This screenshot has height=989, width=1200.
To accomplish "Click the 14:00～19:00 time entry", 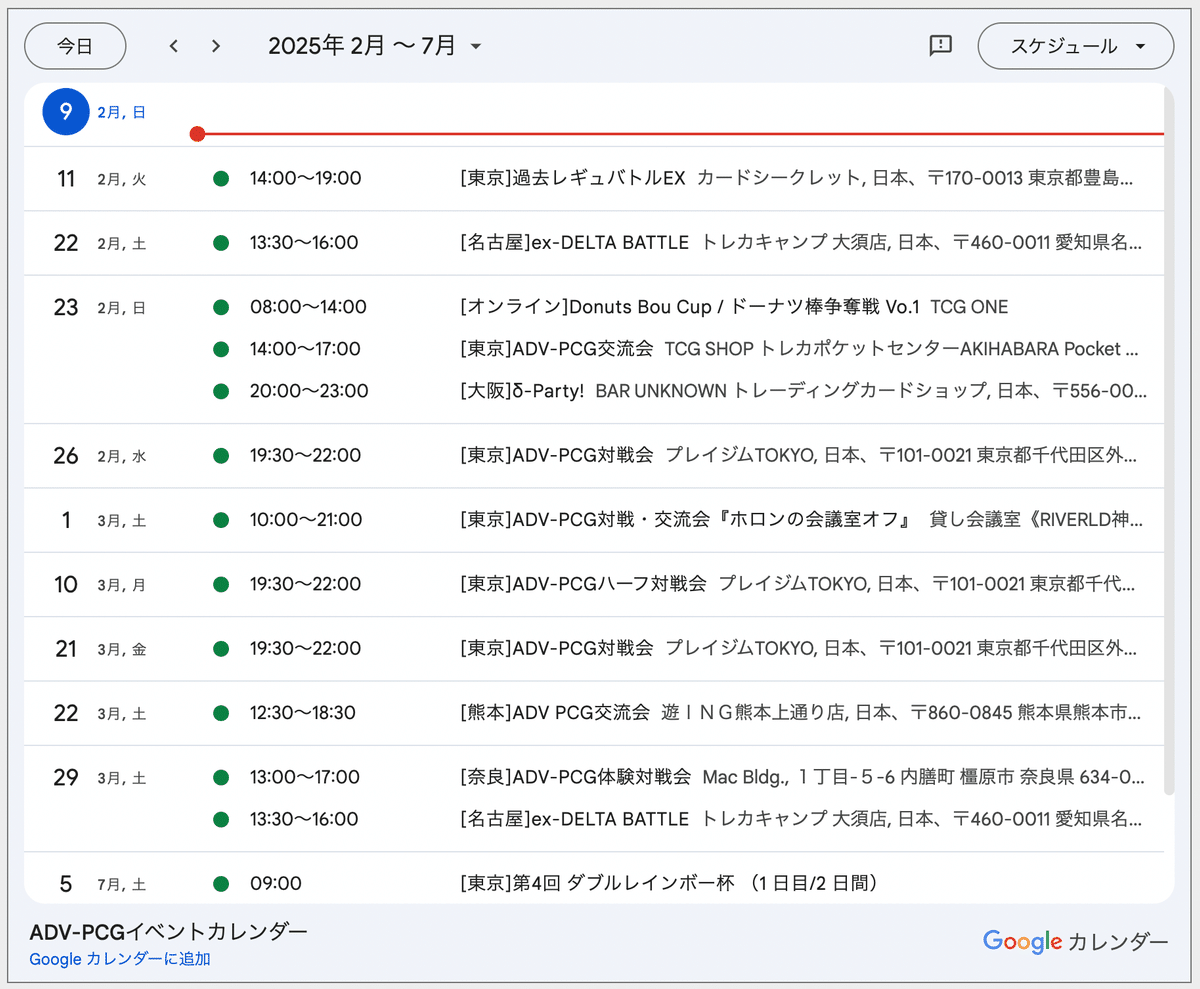I will click(x=305, y=179).
